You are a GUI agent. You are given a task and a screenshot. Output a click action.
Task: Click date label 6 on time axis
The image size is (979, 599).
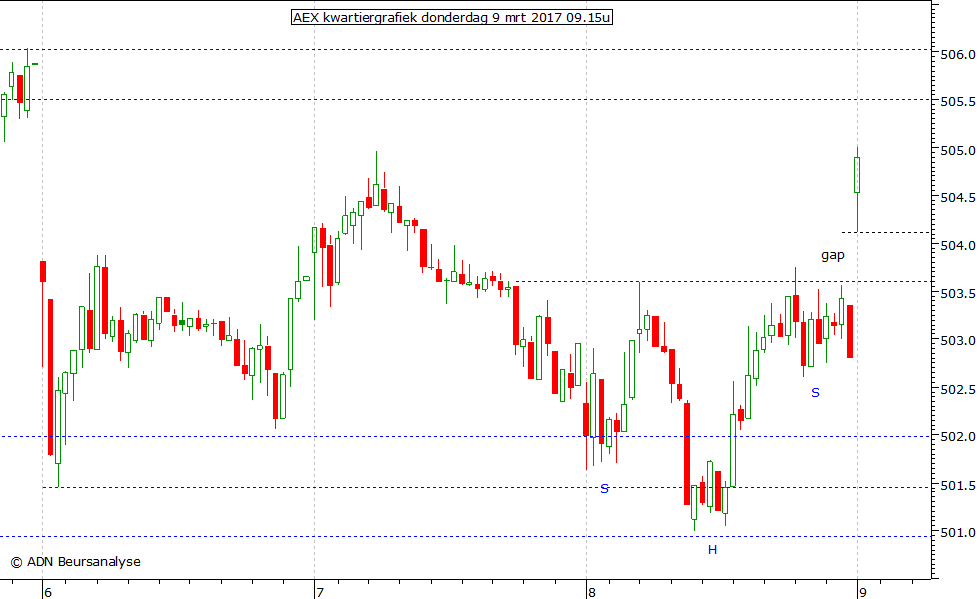pos(47,592)
